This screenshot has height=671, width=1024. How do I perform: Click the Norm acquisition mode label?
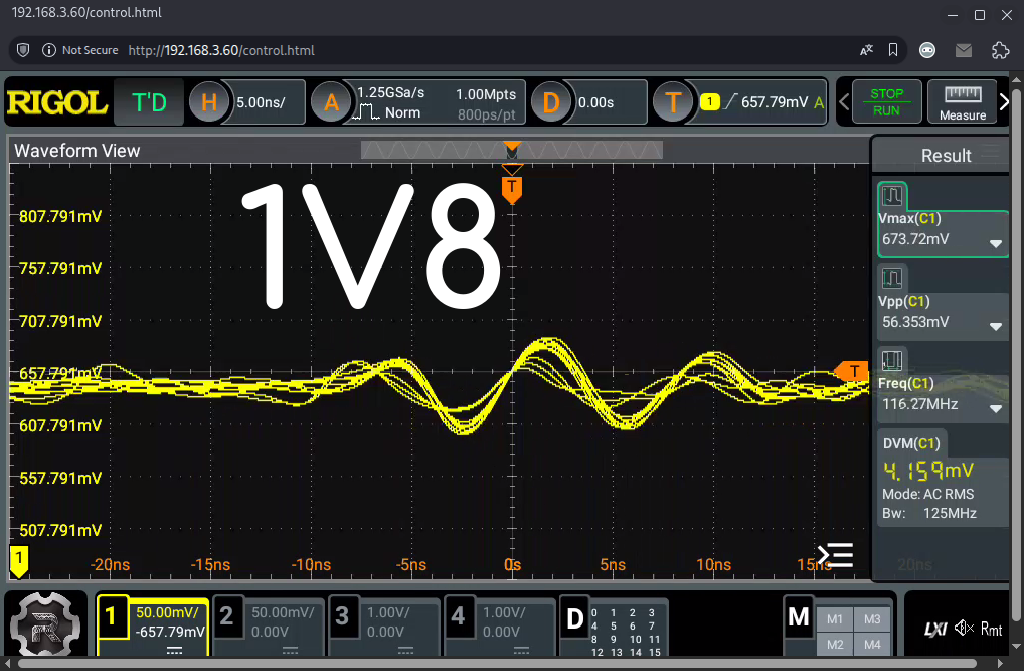(x=402, y=112)
